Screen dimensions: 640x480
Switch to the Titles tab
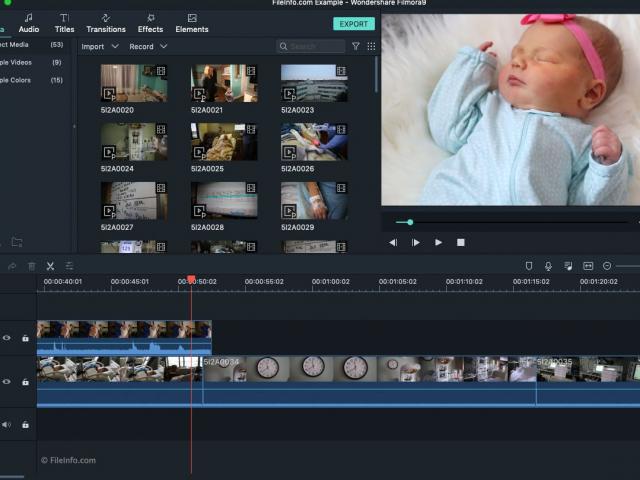pyautogui.click(x=64, y=23)
